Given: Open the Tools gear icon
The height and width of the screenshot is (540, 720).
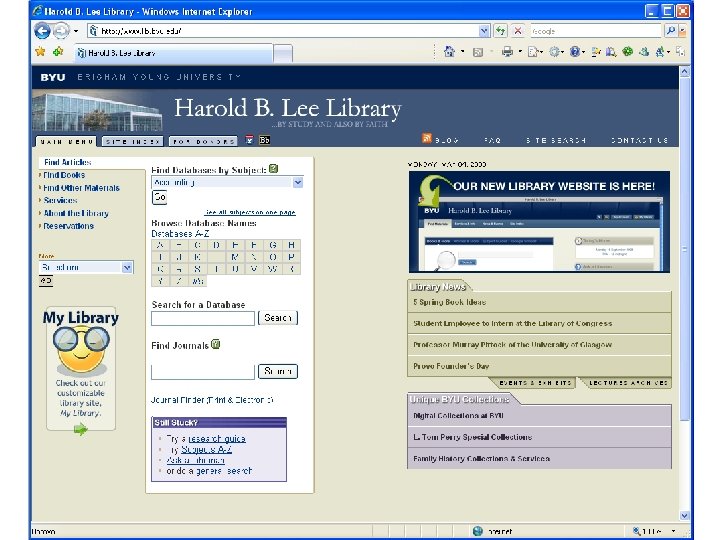Looking at the screenshot, I should tap(554, 52).
